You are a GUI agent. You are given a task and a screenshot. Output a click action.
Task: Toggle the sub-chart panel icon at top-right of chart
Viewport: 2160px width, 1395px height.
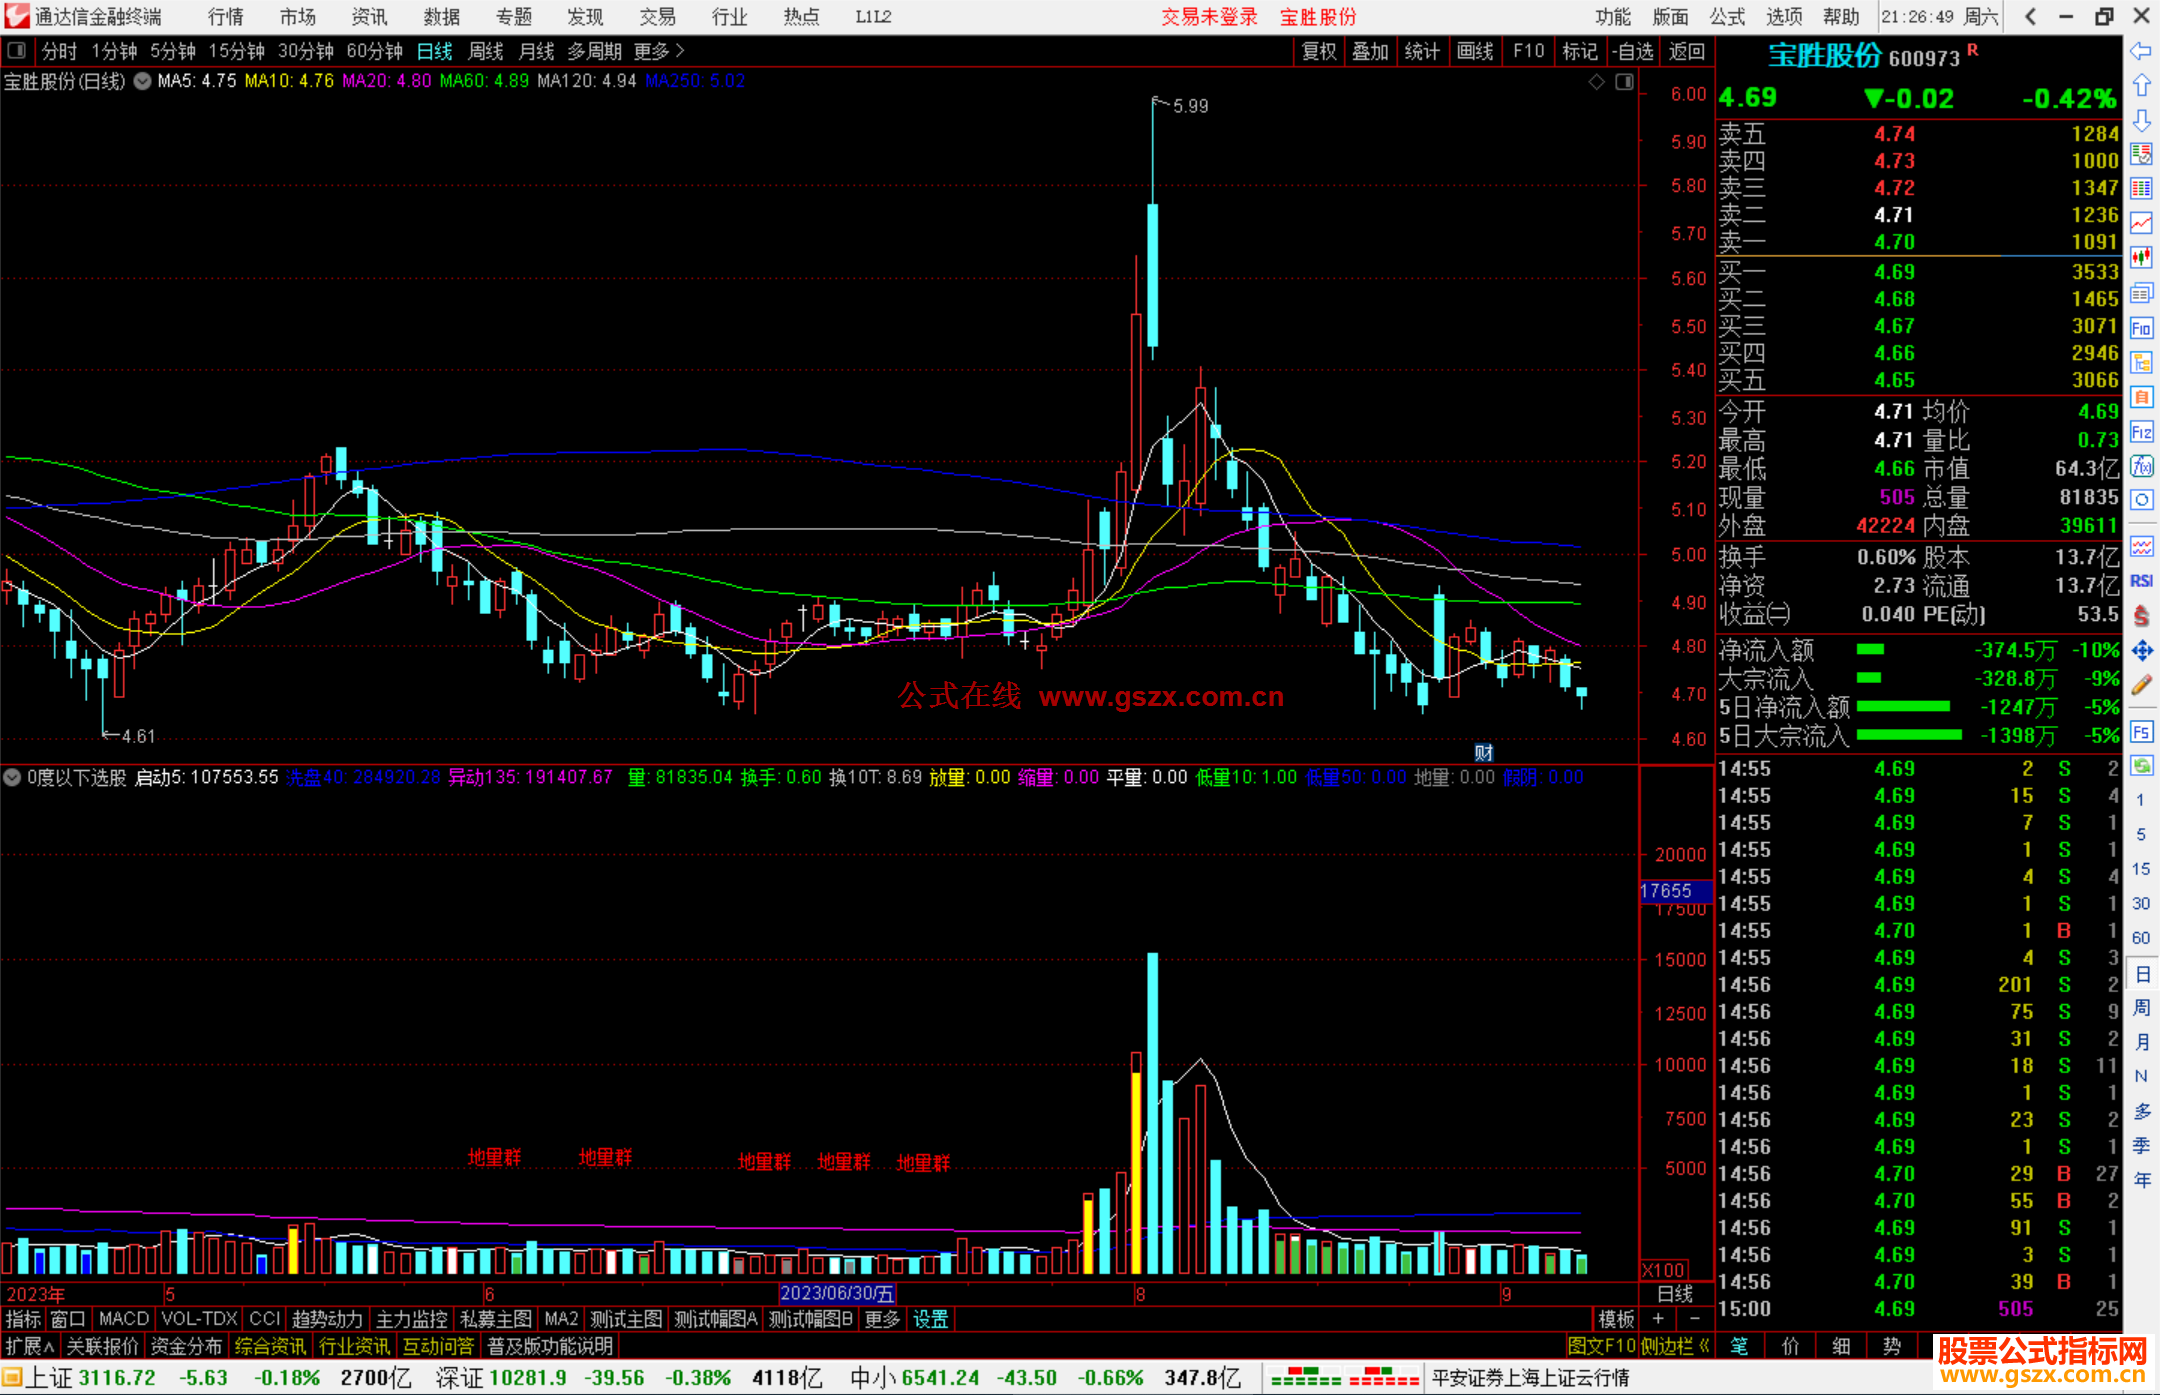pyautogui.click(x=1624, y=82)
